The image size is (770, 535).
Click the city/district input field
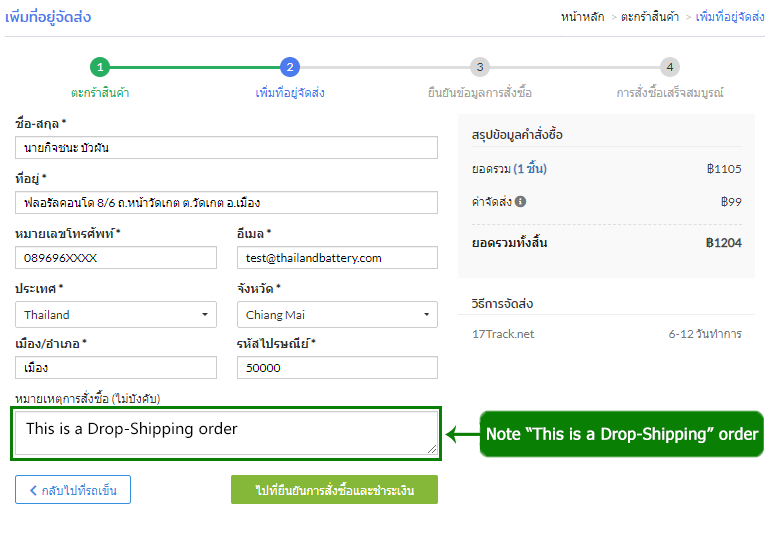pyautogui.click(x=116, y=368)
